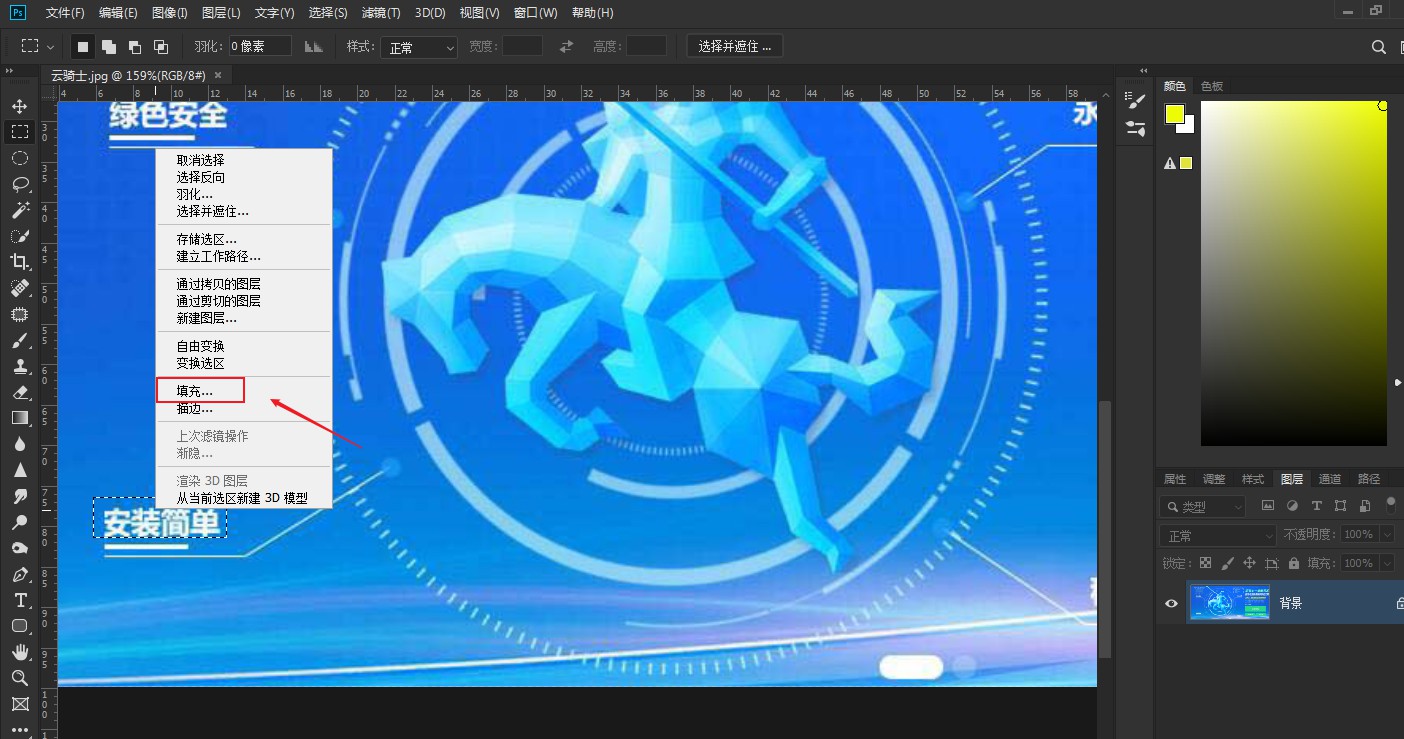Select the Eraser tool
Image resolution: width=1404 pixels, height=739 pixels.
pyautogui.click(x=19, y=392)
